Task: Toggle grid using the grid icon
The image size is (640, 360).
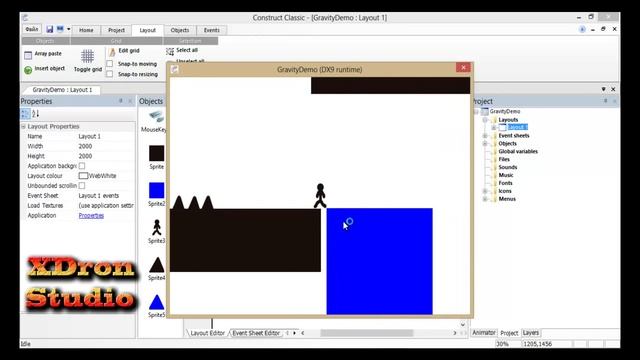Action: (87, 56)
